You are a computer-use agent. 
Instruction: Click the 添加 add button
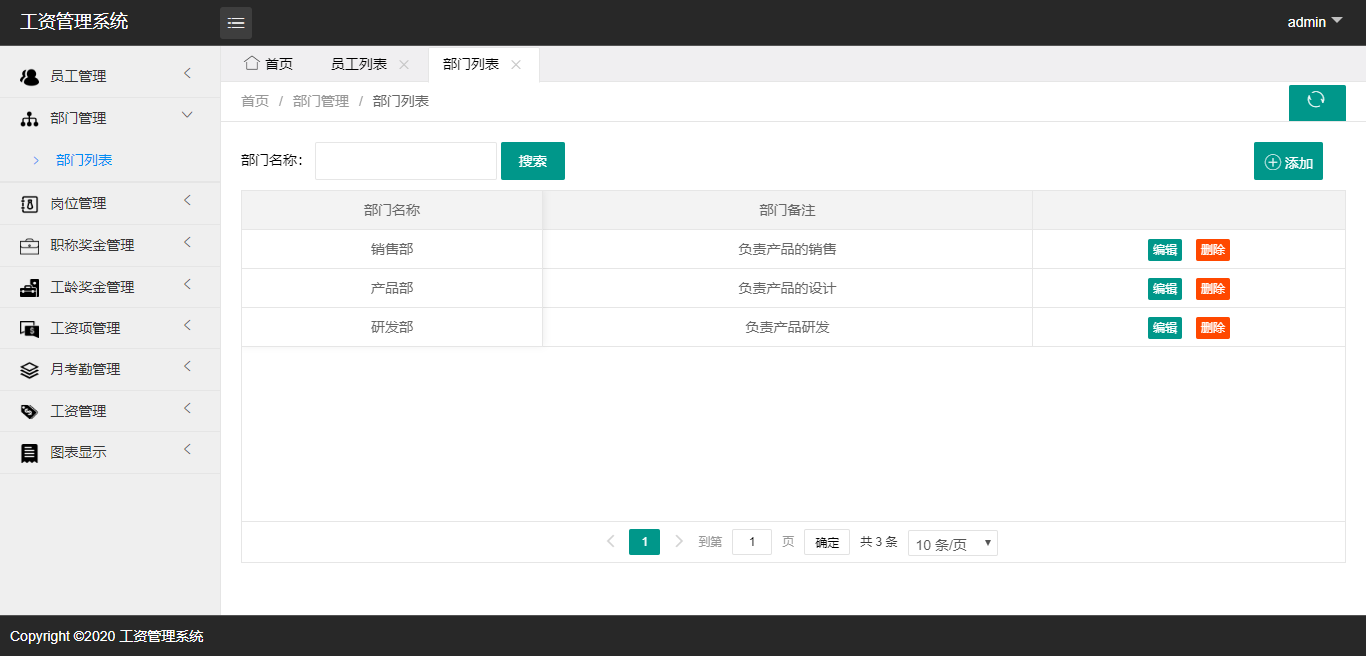tap(1288, 160)
